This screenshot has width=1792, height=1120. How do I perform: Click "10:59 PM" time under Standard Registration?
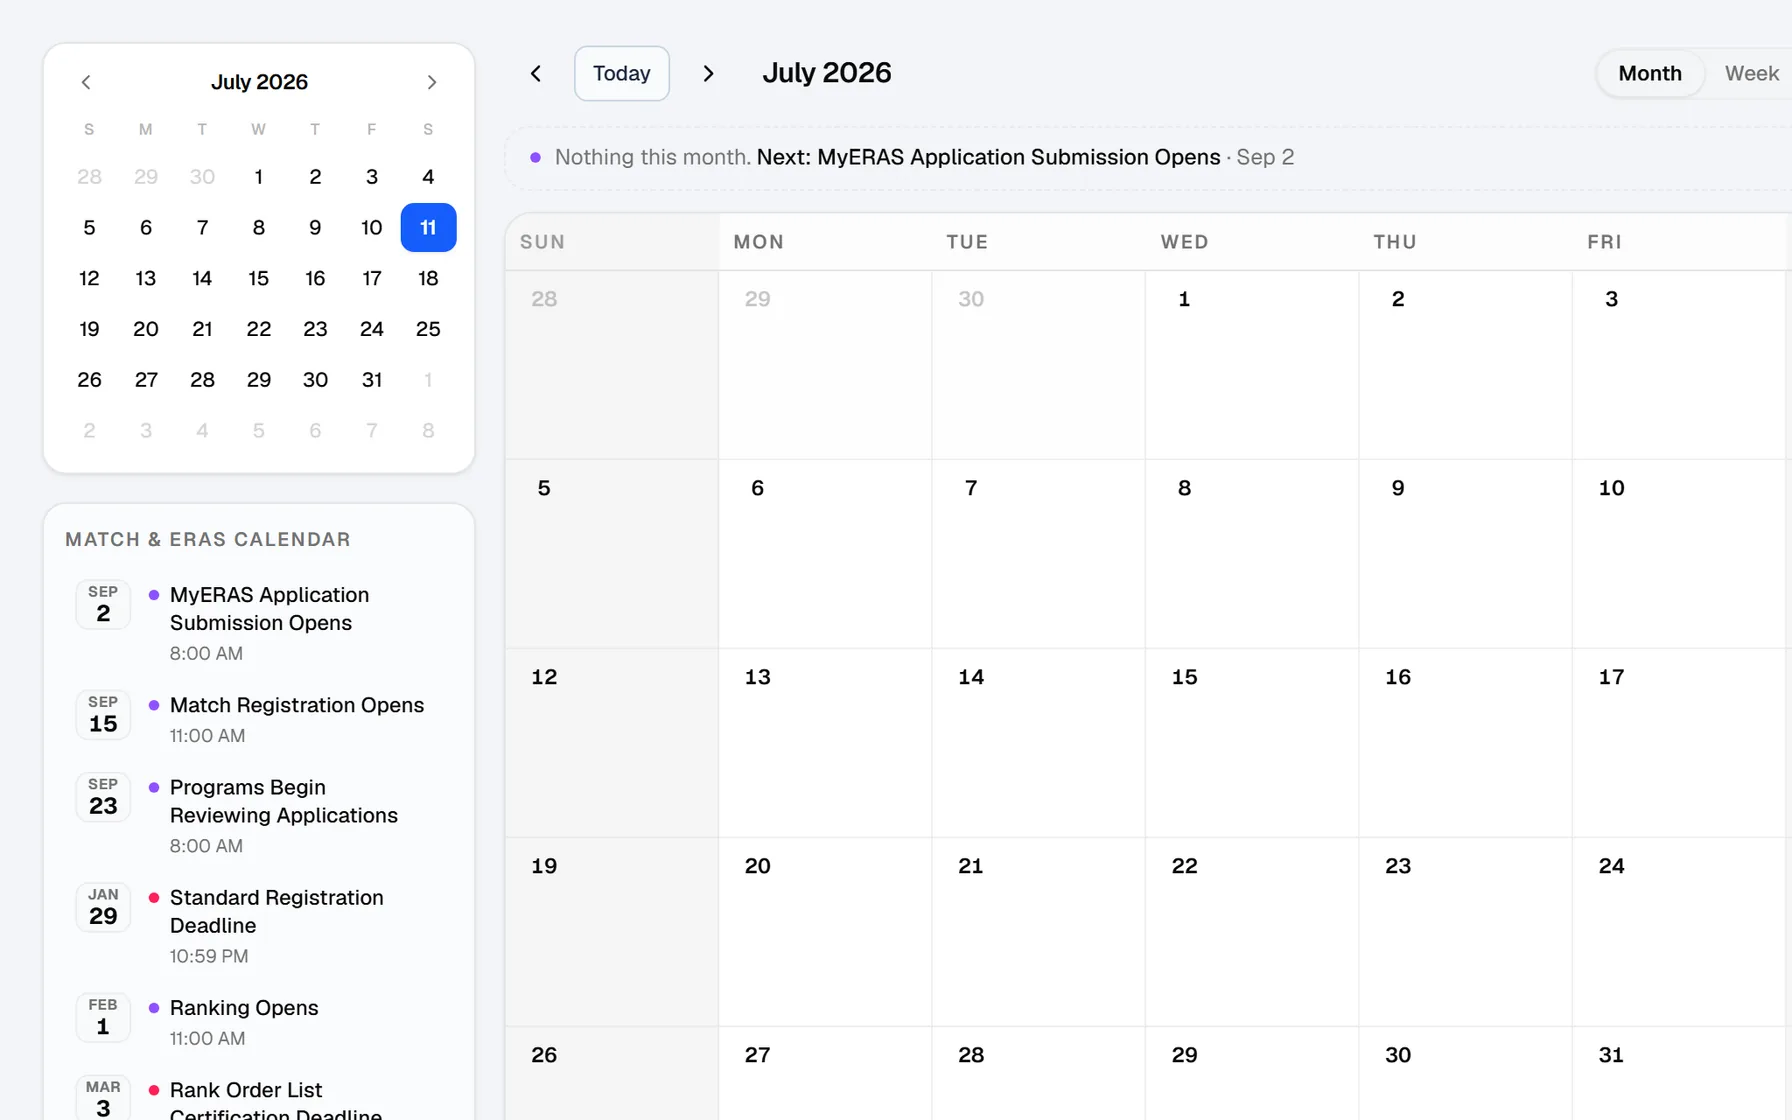point(209,956)
